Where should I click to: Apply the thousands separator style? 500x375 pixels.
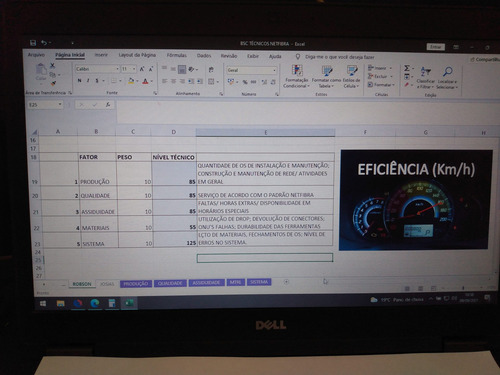pyautogui.click(x=254, y=82)
